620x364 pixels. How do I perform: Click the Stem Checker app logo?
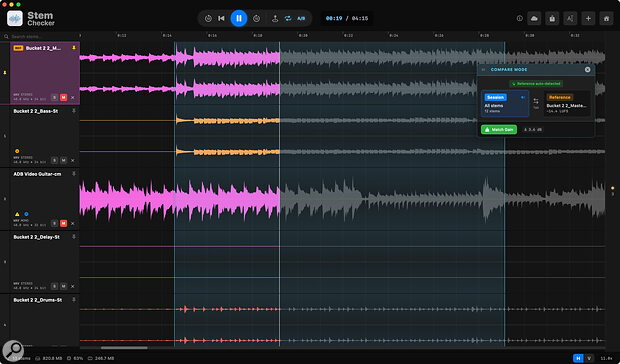pos(15,19)
